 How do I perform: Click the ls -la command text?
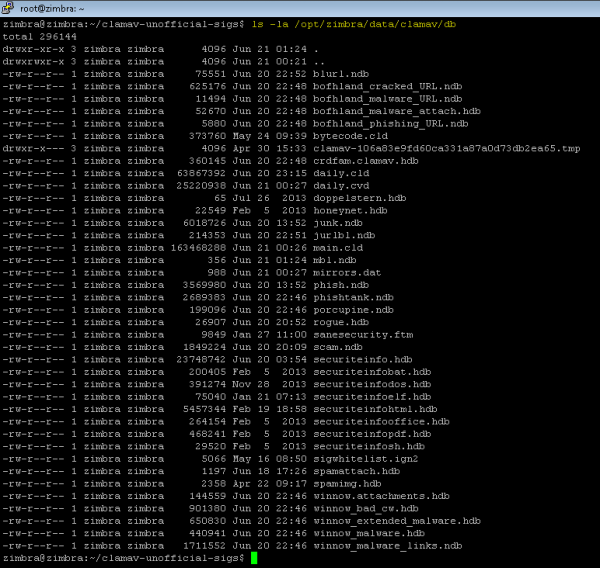(x=354, y=24)
